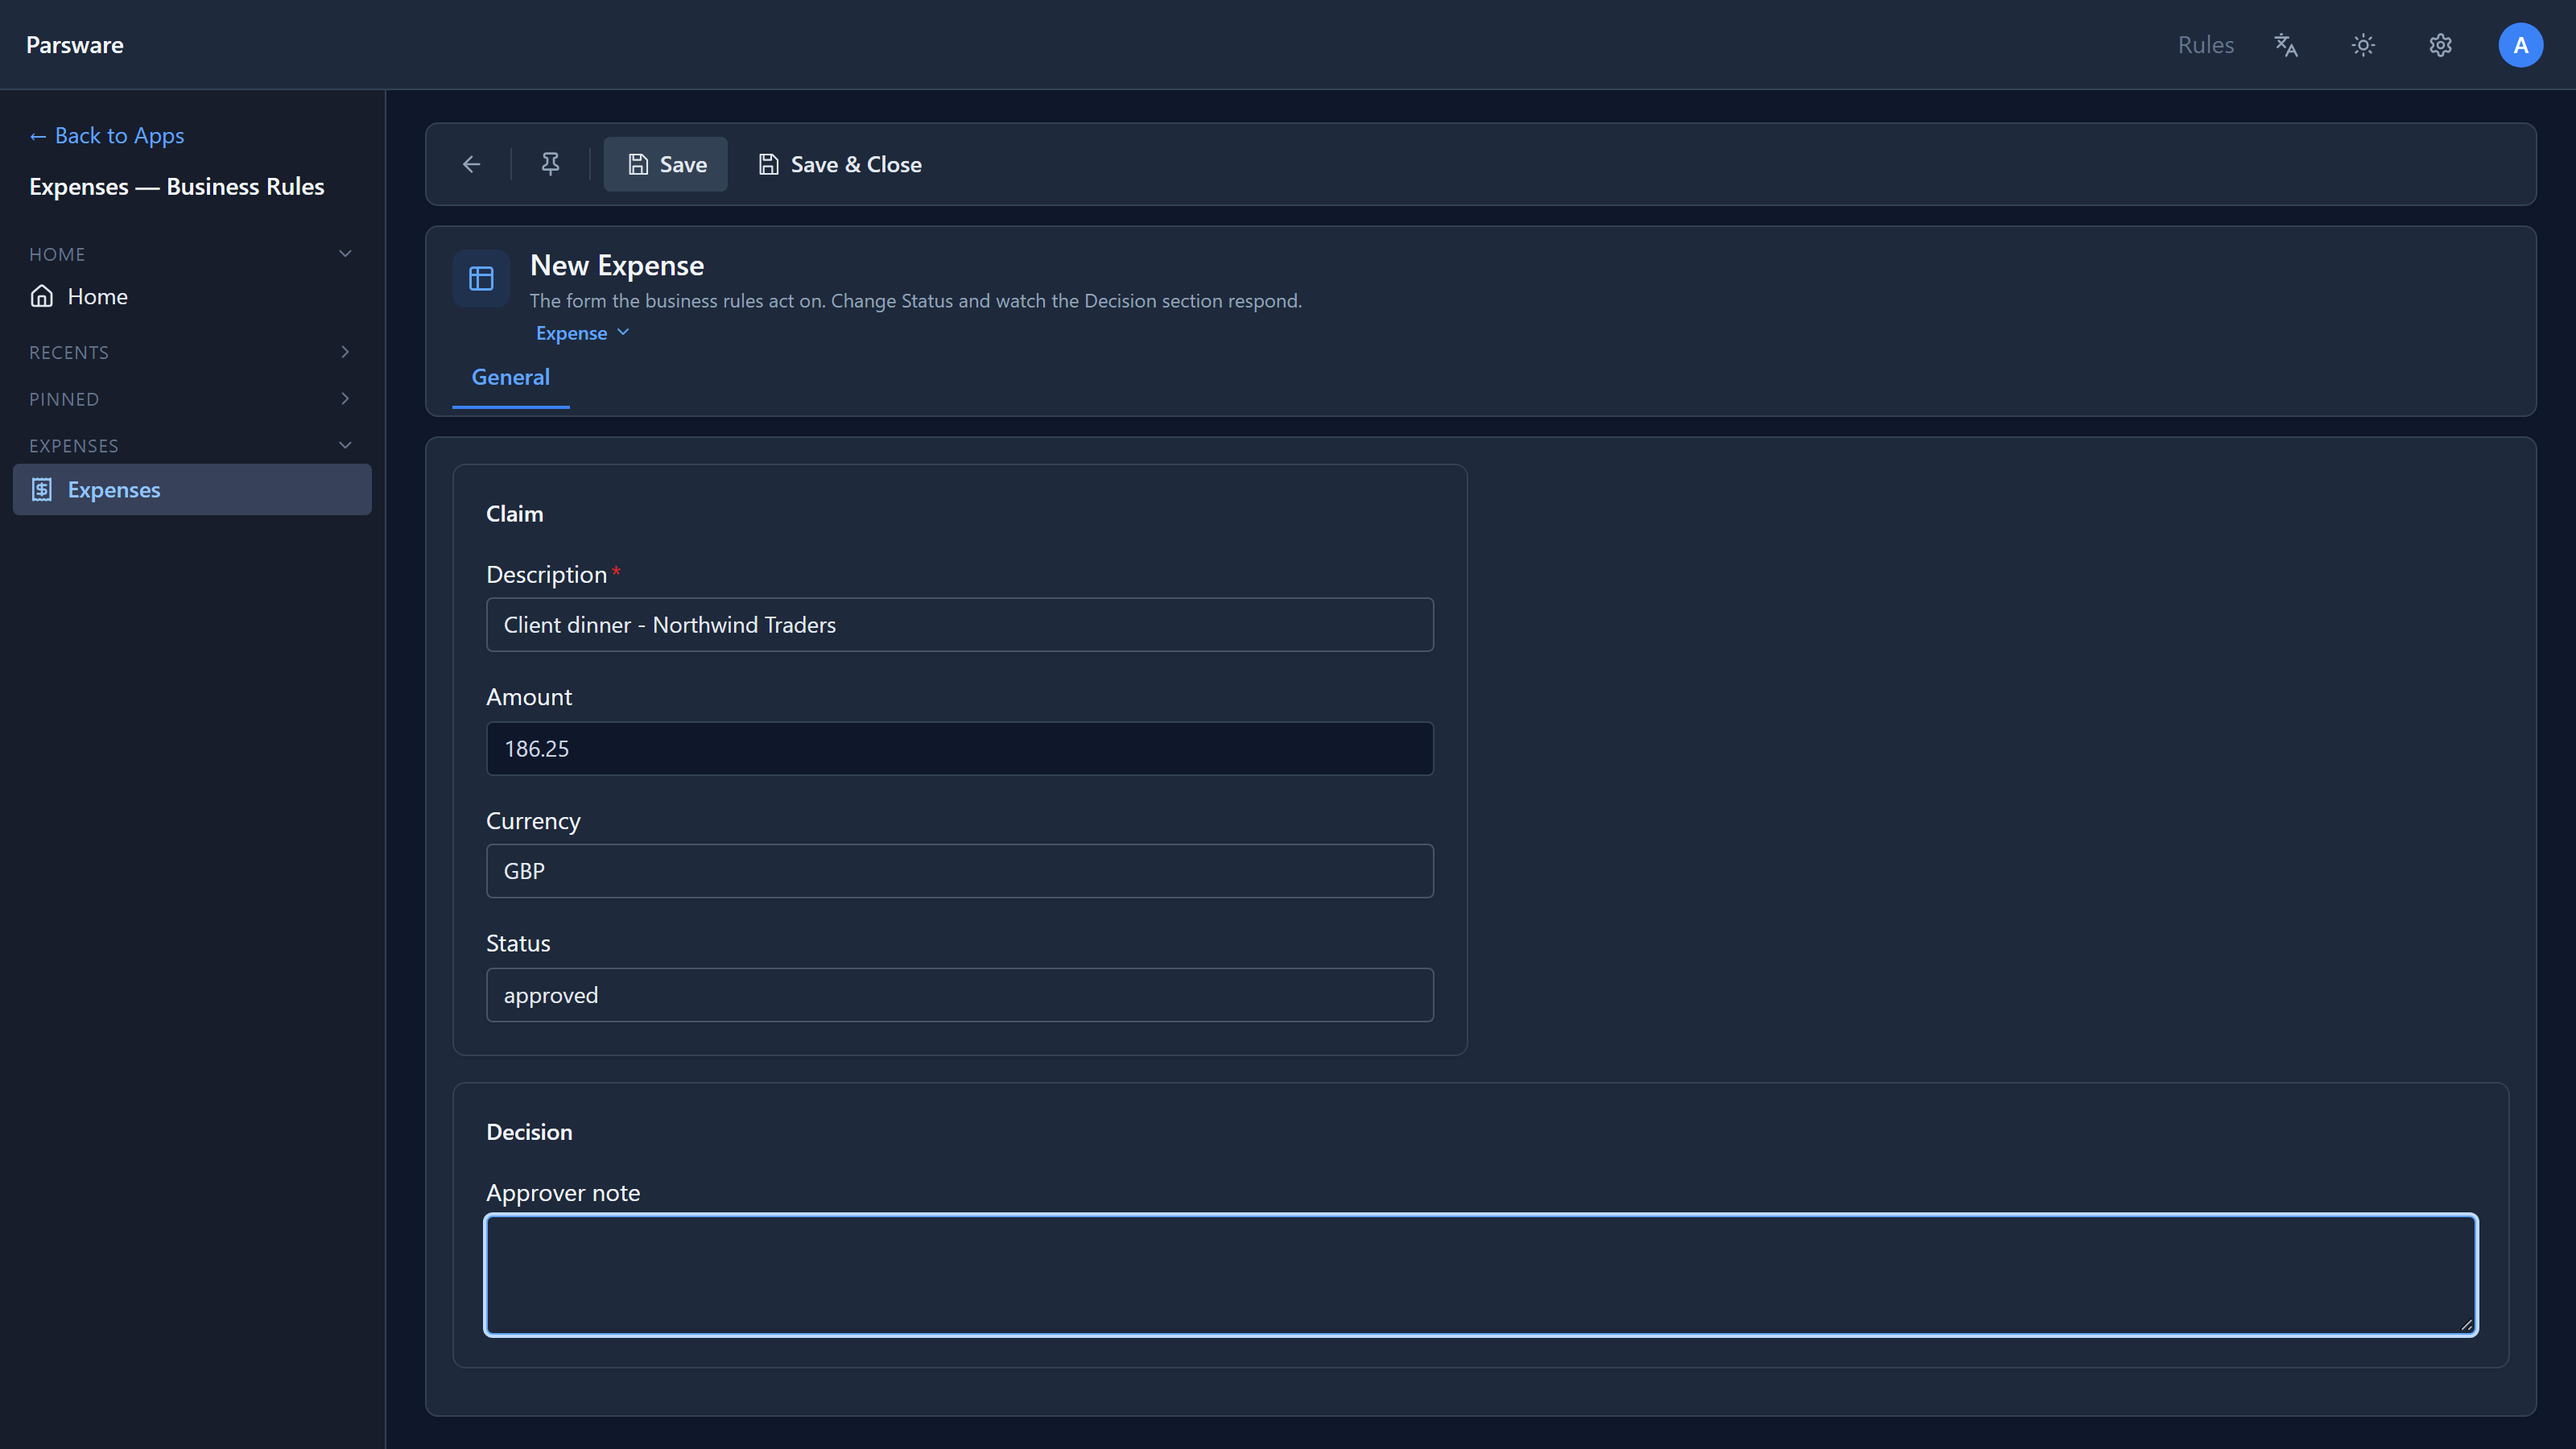This screenshot has width=2576, height=1449.
Task: Open the settings gear icon
Action: click(x=2440, y=45)
